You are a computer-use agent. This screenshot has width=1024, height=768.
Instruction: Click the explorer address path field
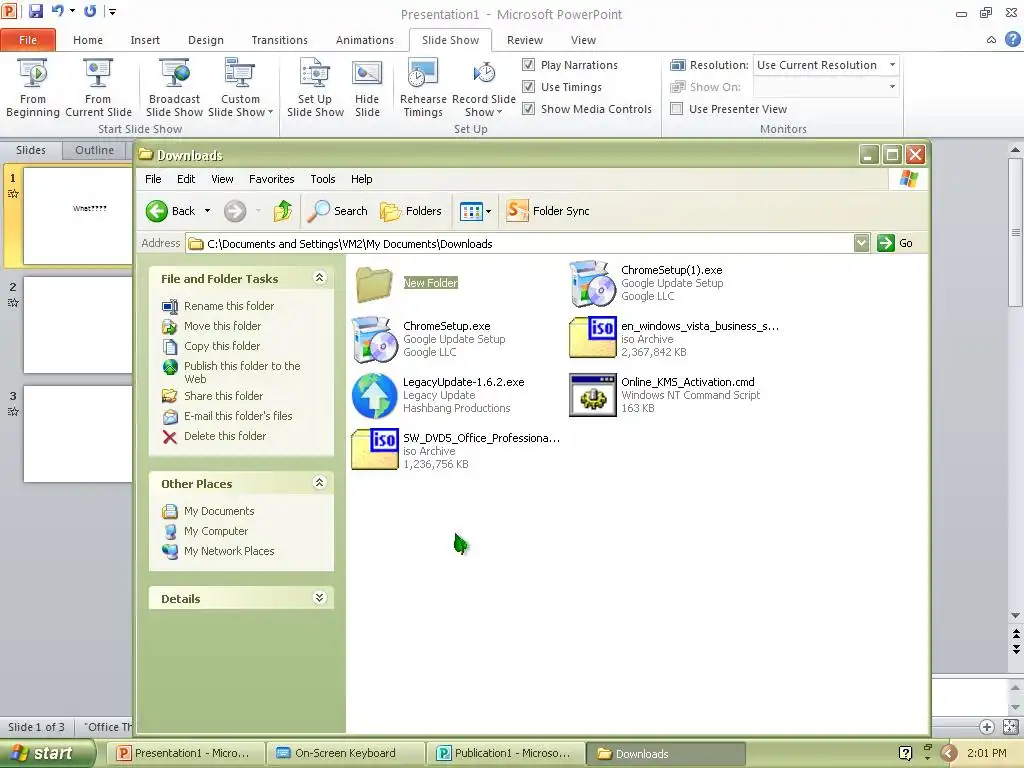pos(520,244)
